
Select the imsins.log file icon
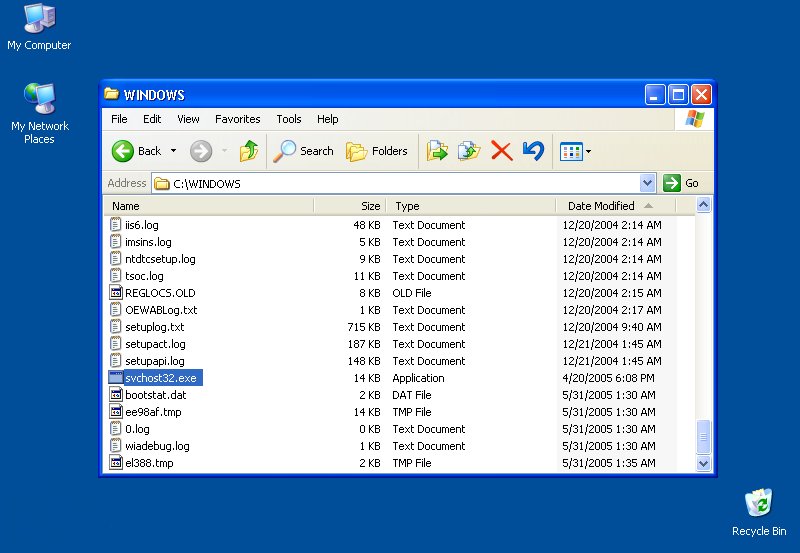(x=116, y=242)
